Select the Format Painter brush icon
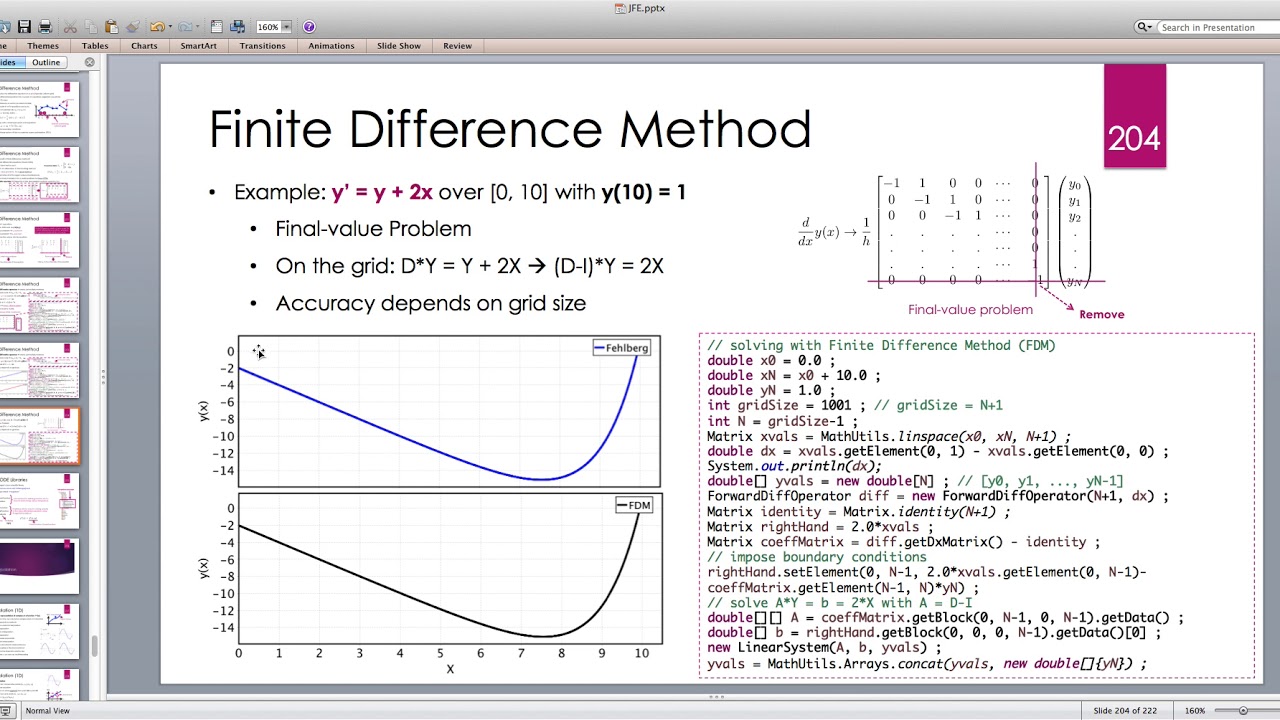Viewport: 1280px width, 720px height. pyautogui.click(x=132, y=27)
